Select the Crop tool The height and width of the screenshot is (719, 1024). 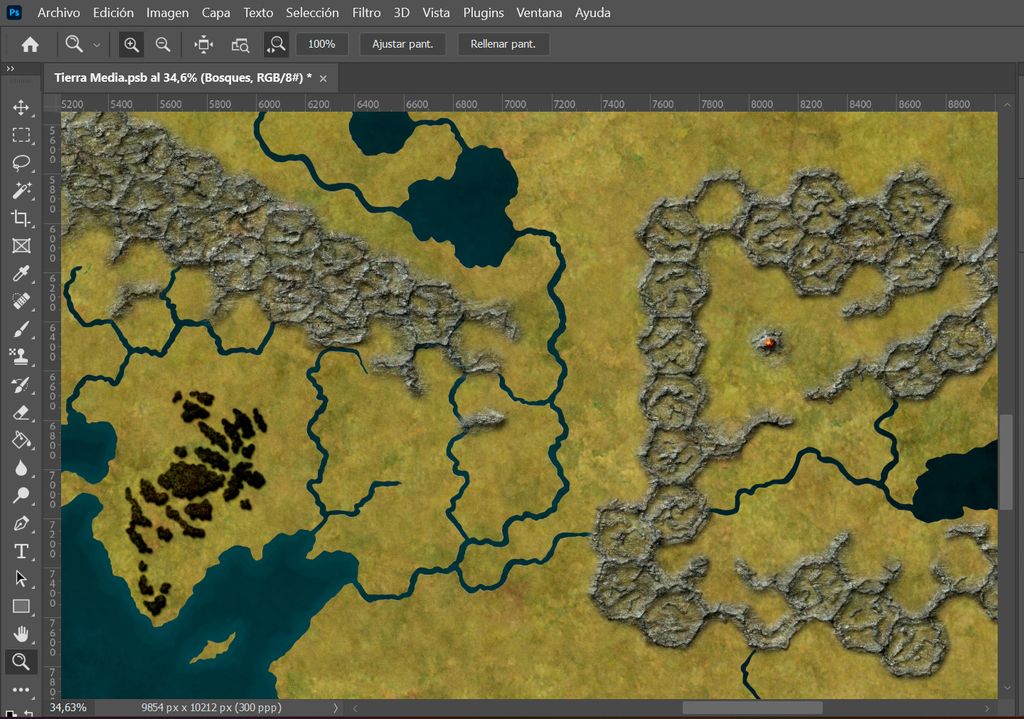[22, 219]
